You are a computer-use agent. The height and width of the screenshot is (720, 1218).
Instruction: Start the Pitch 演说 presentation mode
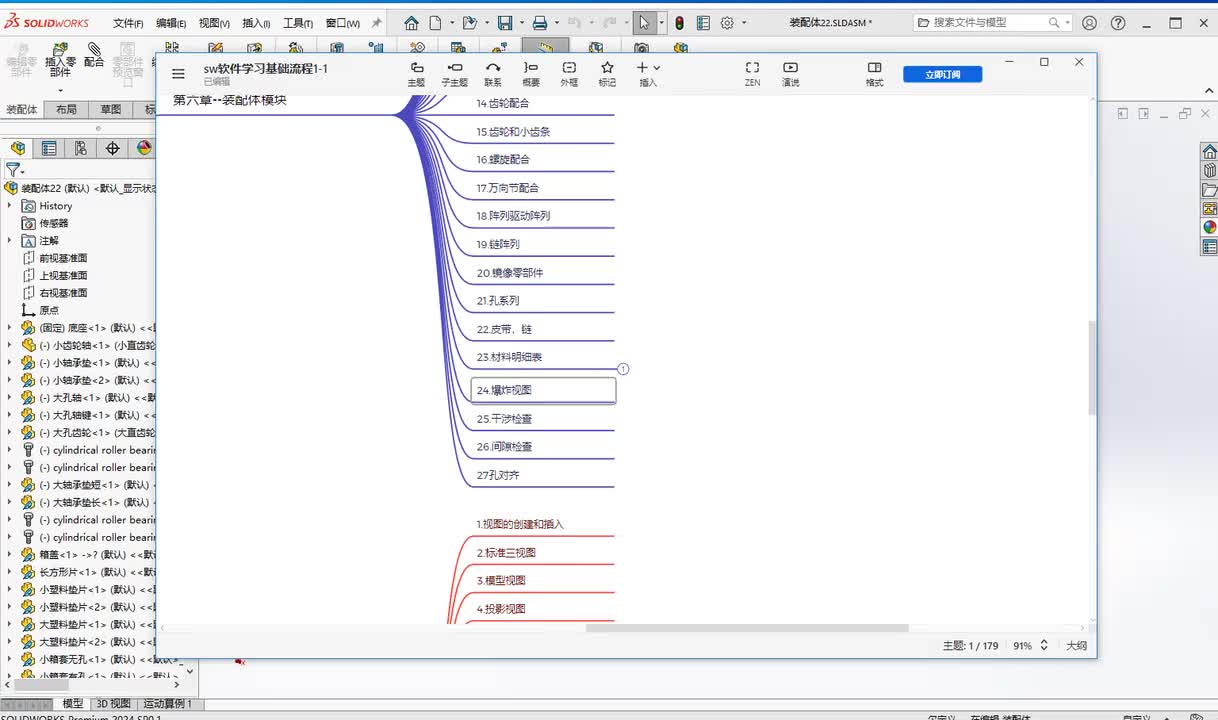click(791, 74)
